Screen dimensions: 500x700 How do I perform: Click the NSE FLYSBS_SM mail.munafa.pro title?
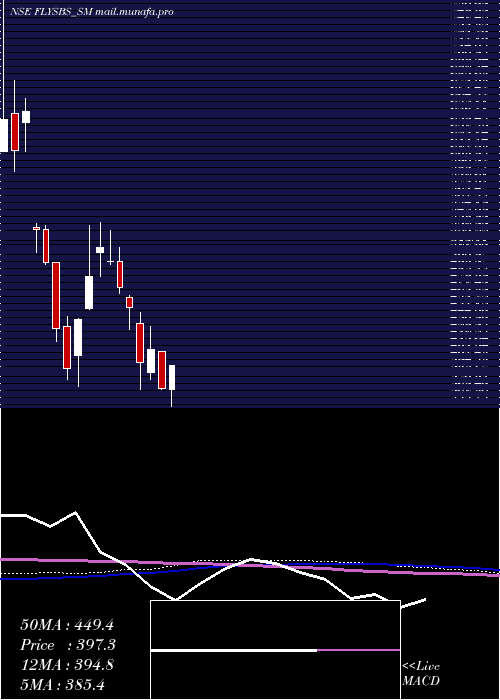click(92, 12)
